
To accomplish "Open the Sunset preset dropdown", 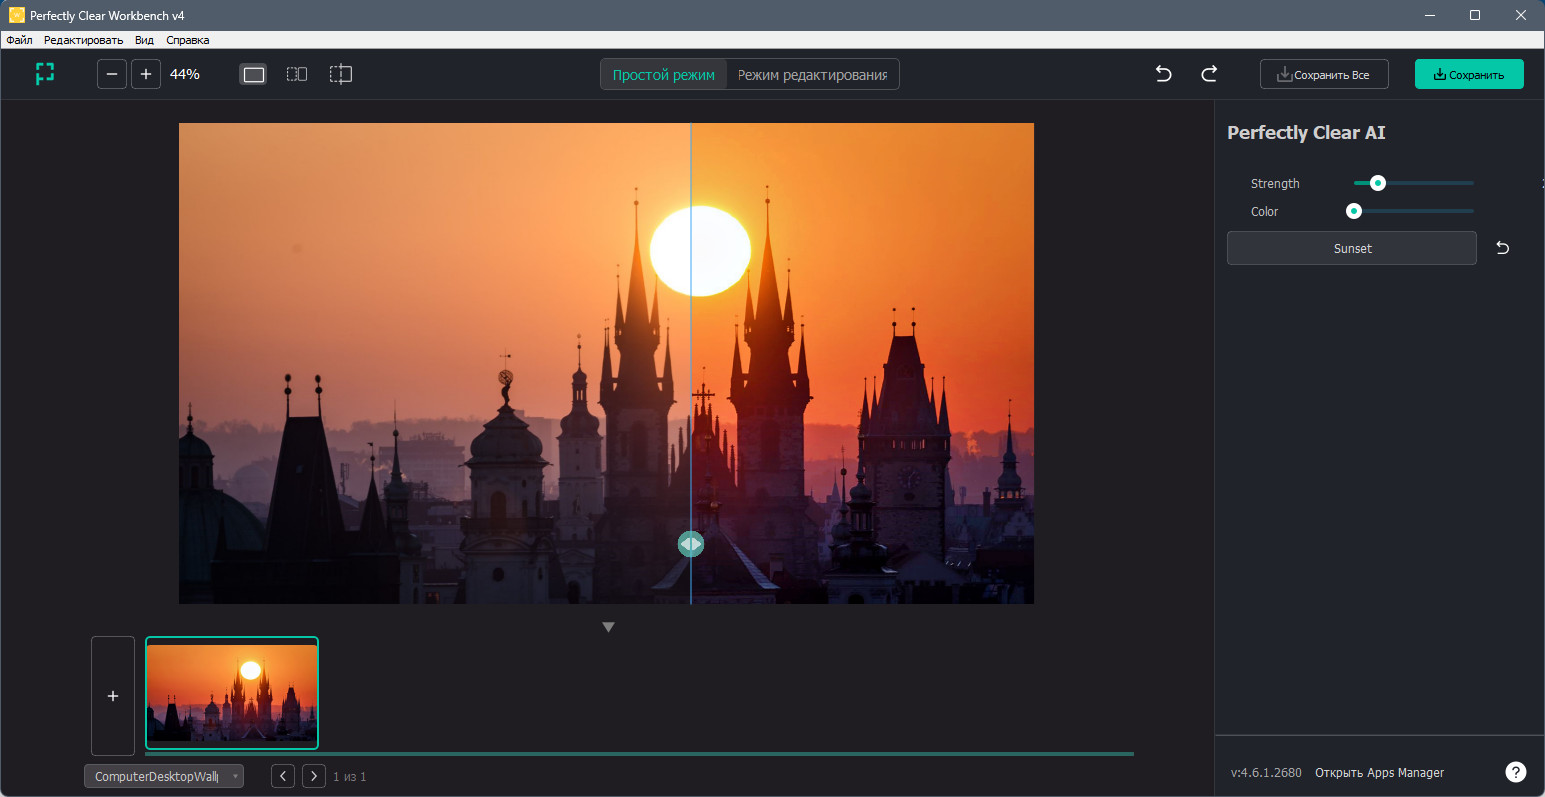I will (1352, 248).
